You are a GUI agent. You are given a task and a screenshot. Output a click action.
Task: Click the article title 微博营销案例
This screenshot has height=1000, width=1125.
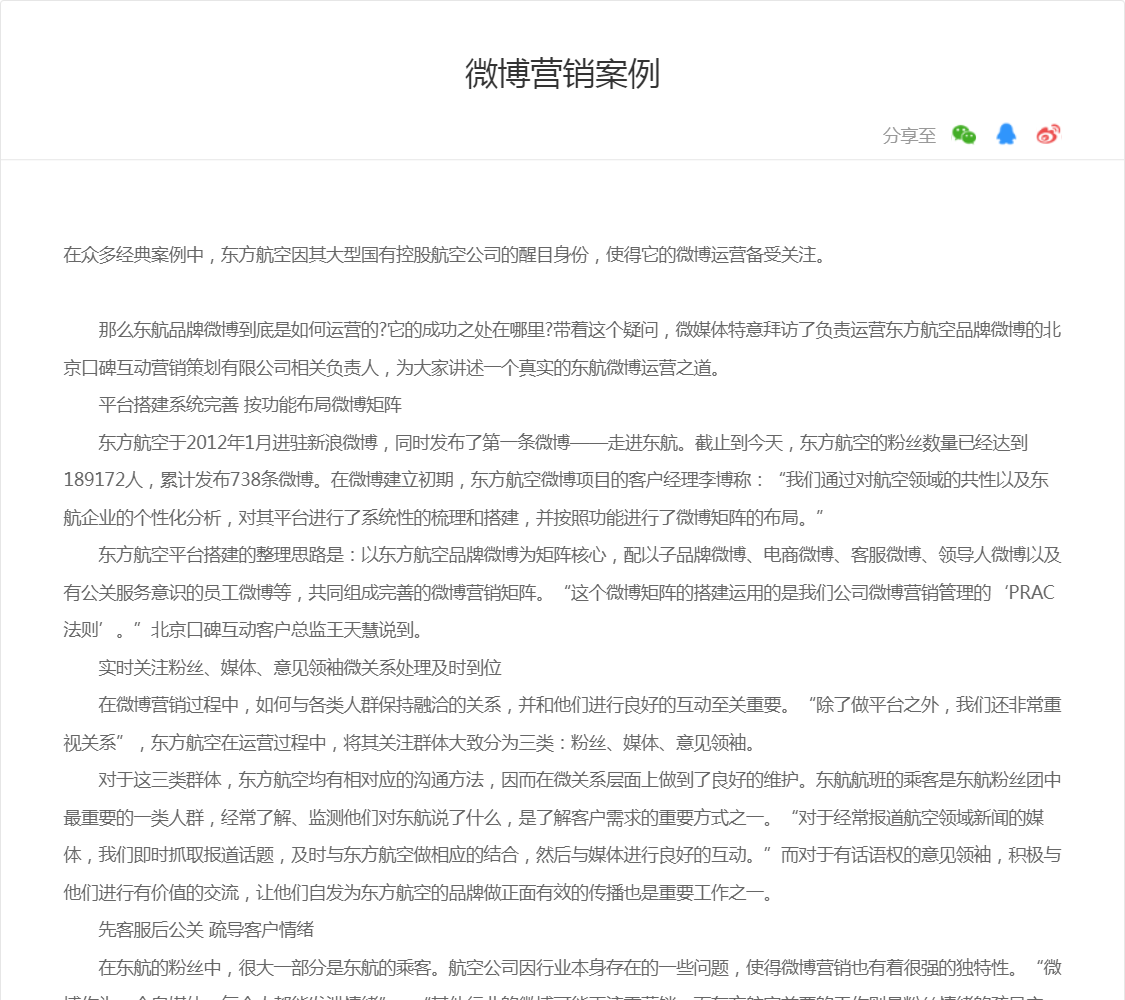562,74
